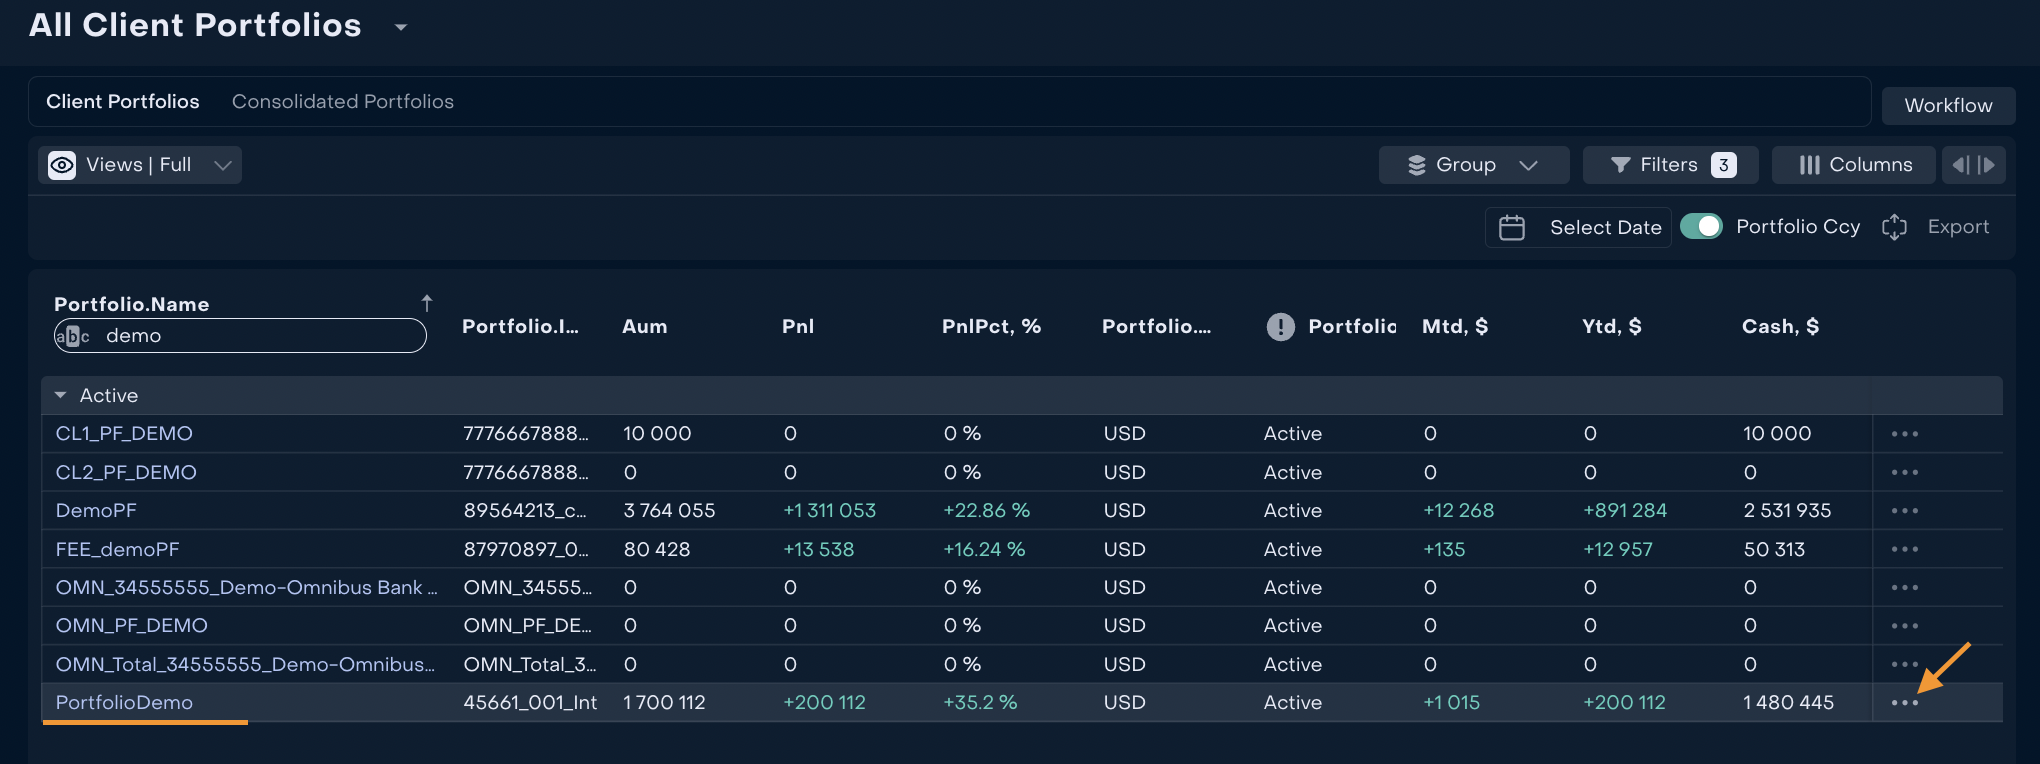The height and width of the screenshot is (764, 2040).
Task: Click the Workflow button
Action: click(1947, 106)
